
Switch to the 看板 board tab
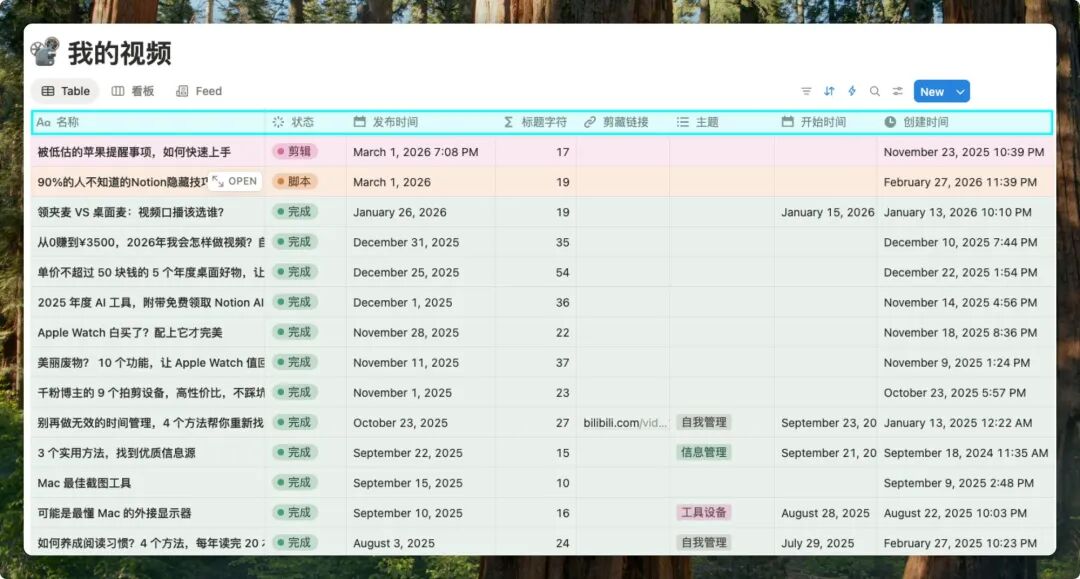click(x=133, y=91)
